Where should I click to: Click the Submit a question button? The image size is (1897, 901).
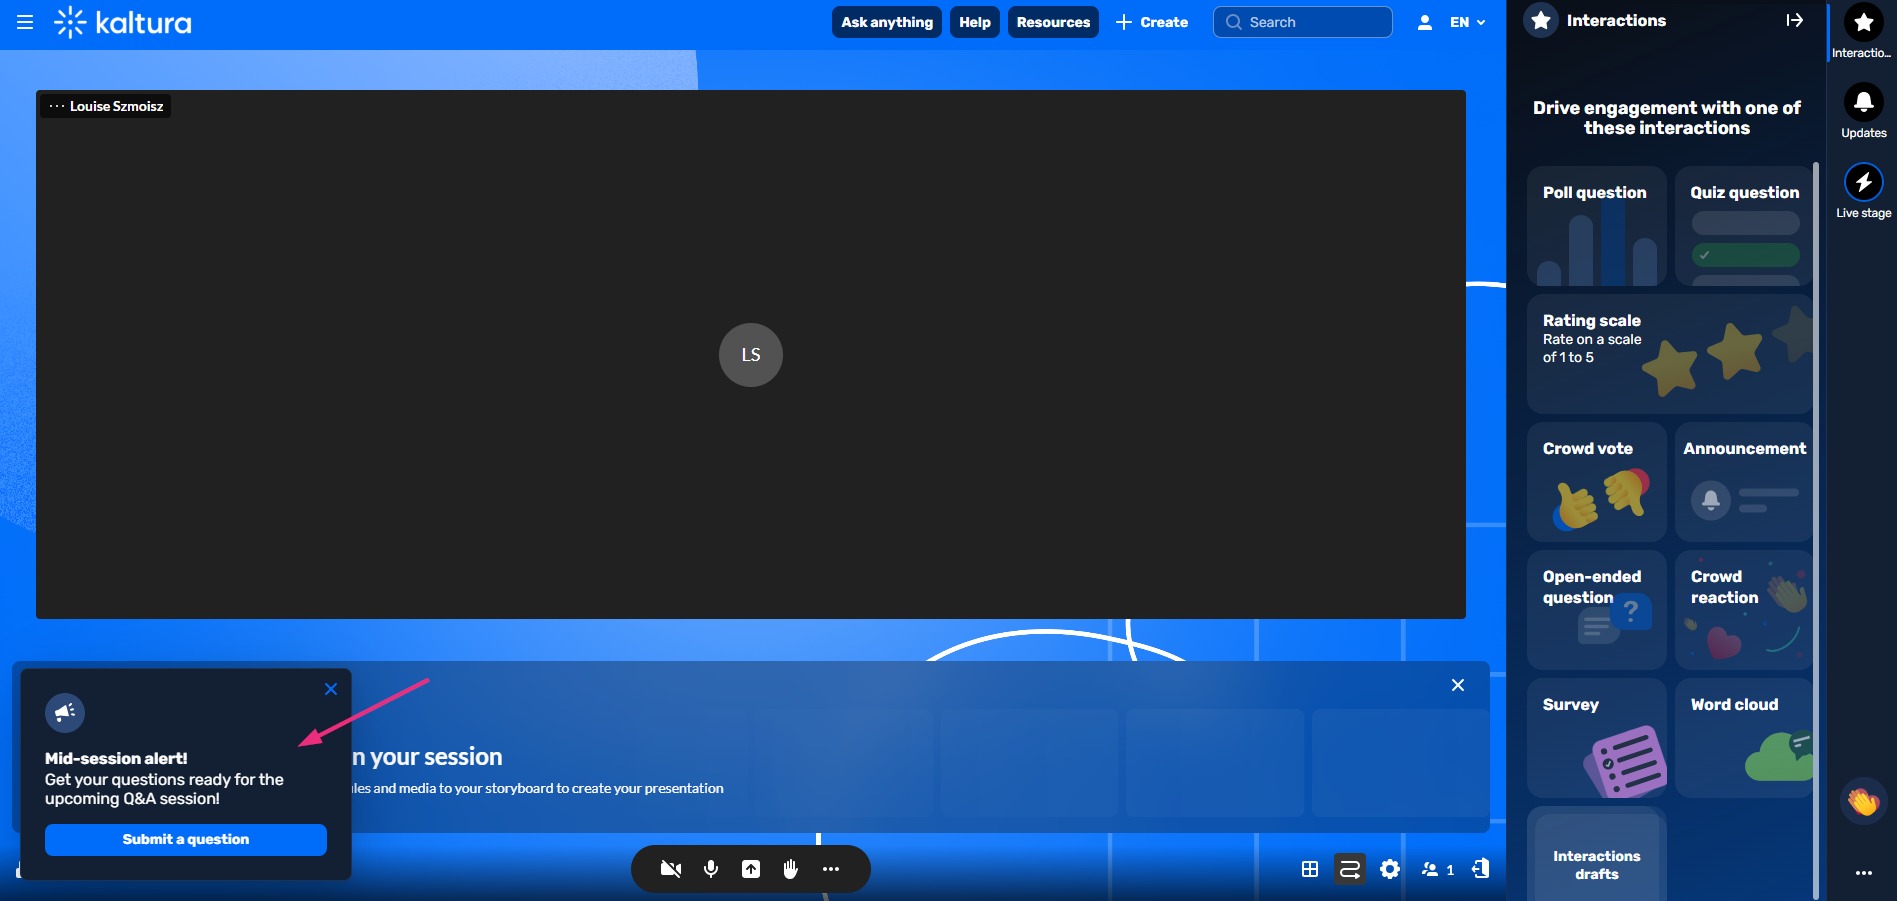point(186,839)
